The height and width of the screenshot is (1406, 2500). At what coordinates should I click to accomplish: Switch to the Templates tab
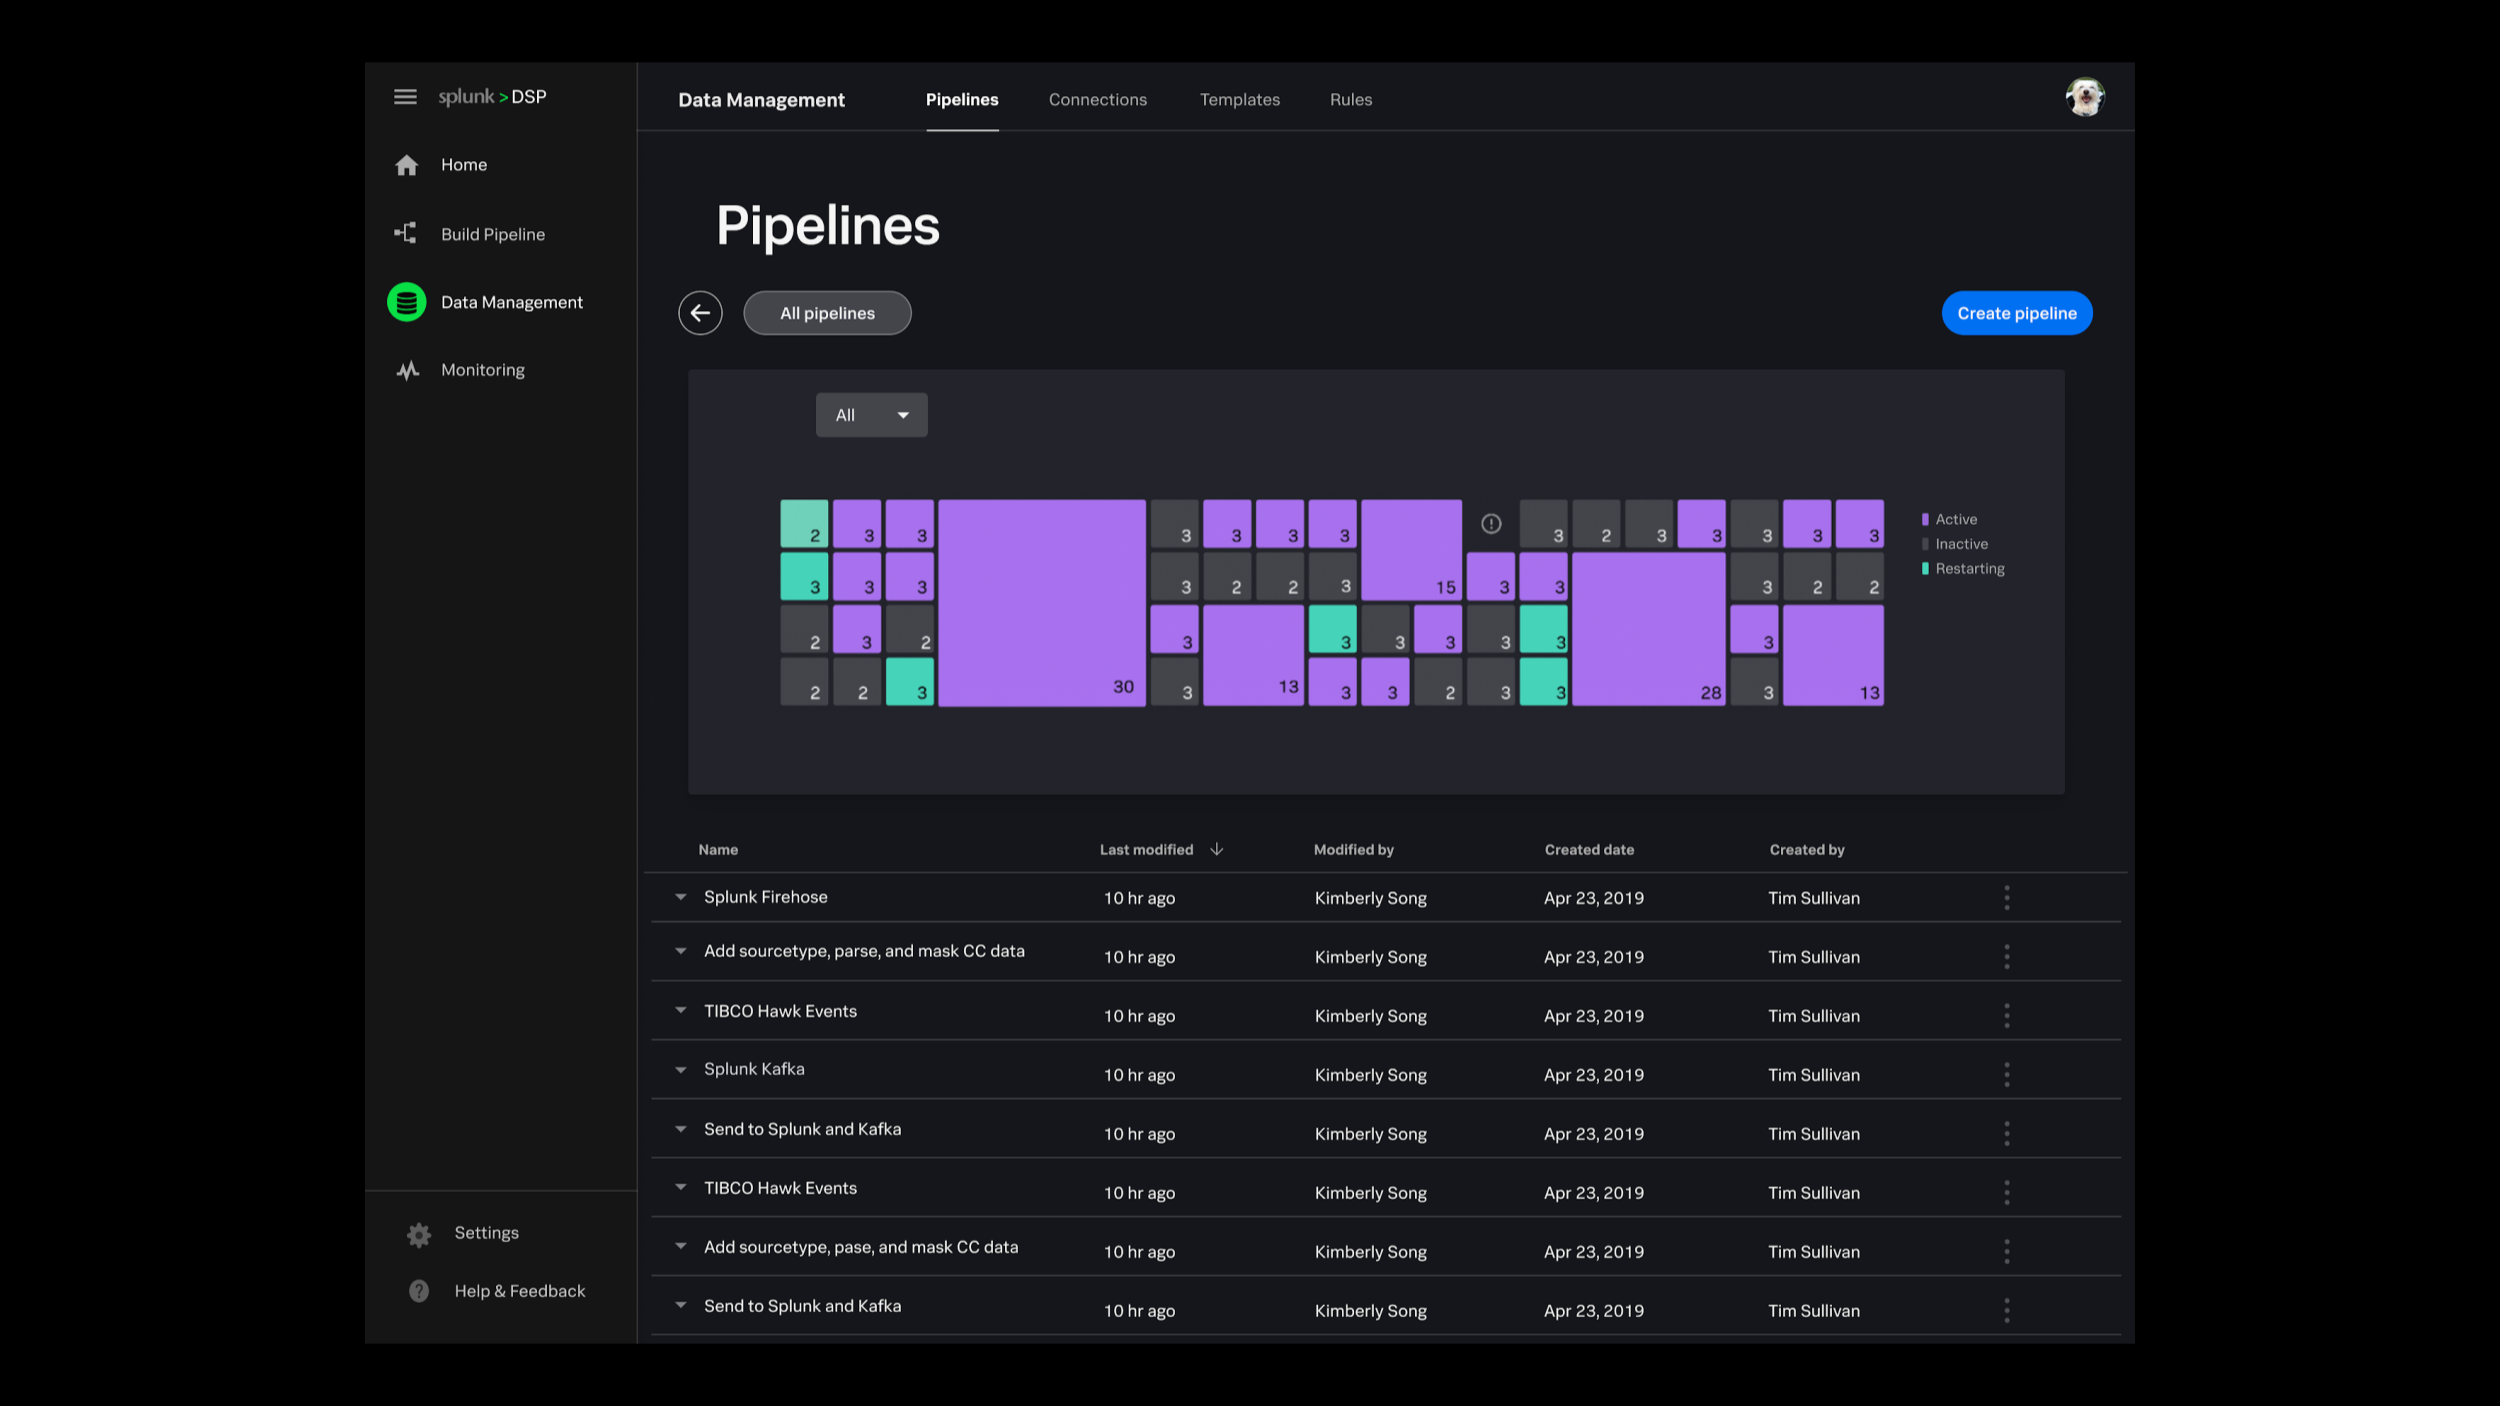(x=1239, y=100)
